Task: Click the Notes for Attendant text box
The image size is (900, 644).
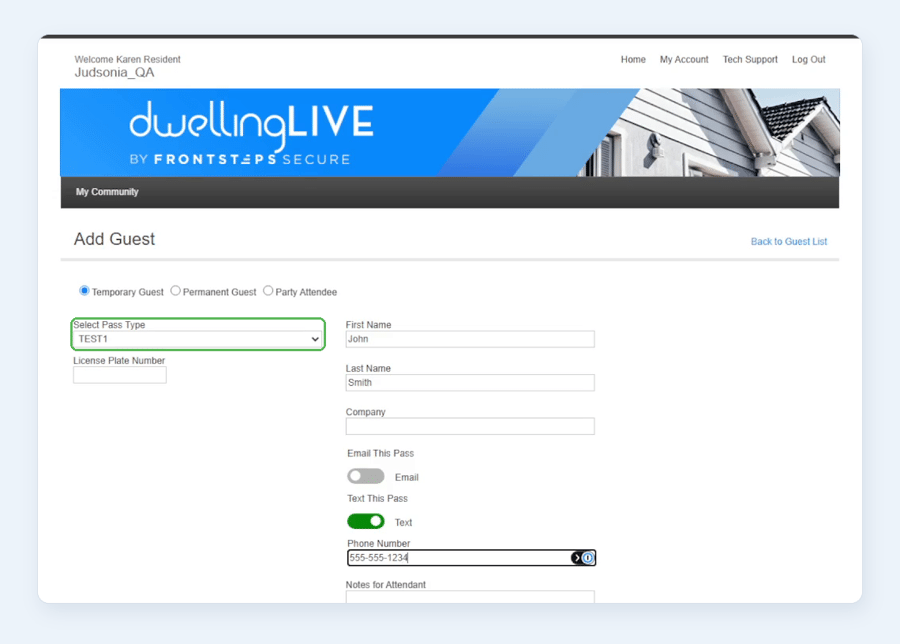Action: pyautogui.click(x=470, y=597)
